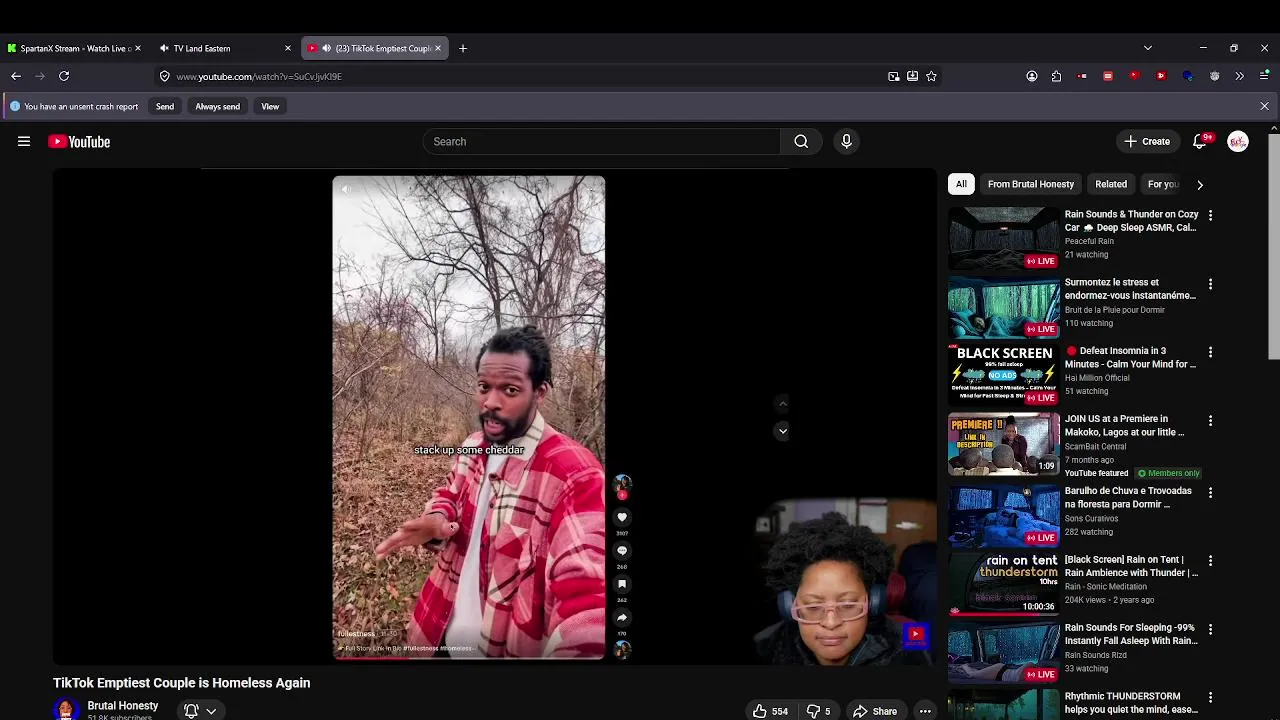Click Always send crash reports
This screenshot has width=1280, height=720.
coord(217,106)
